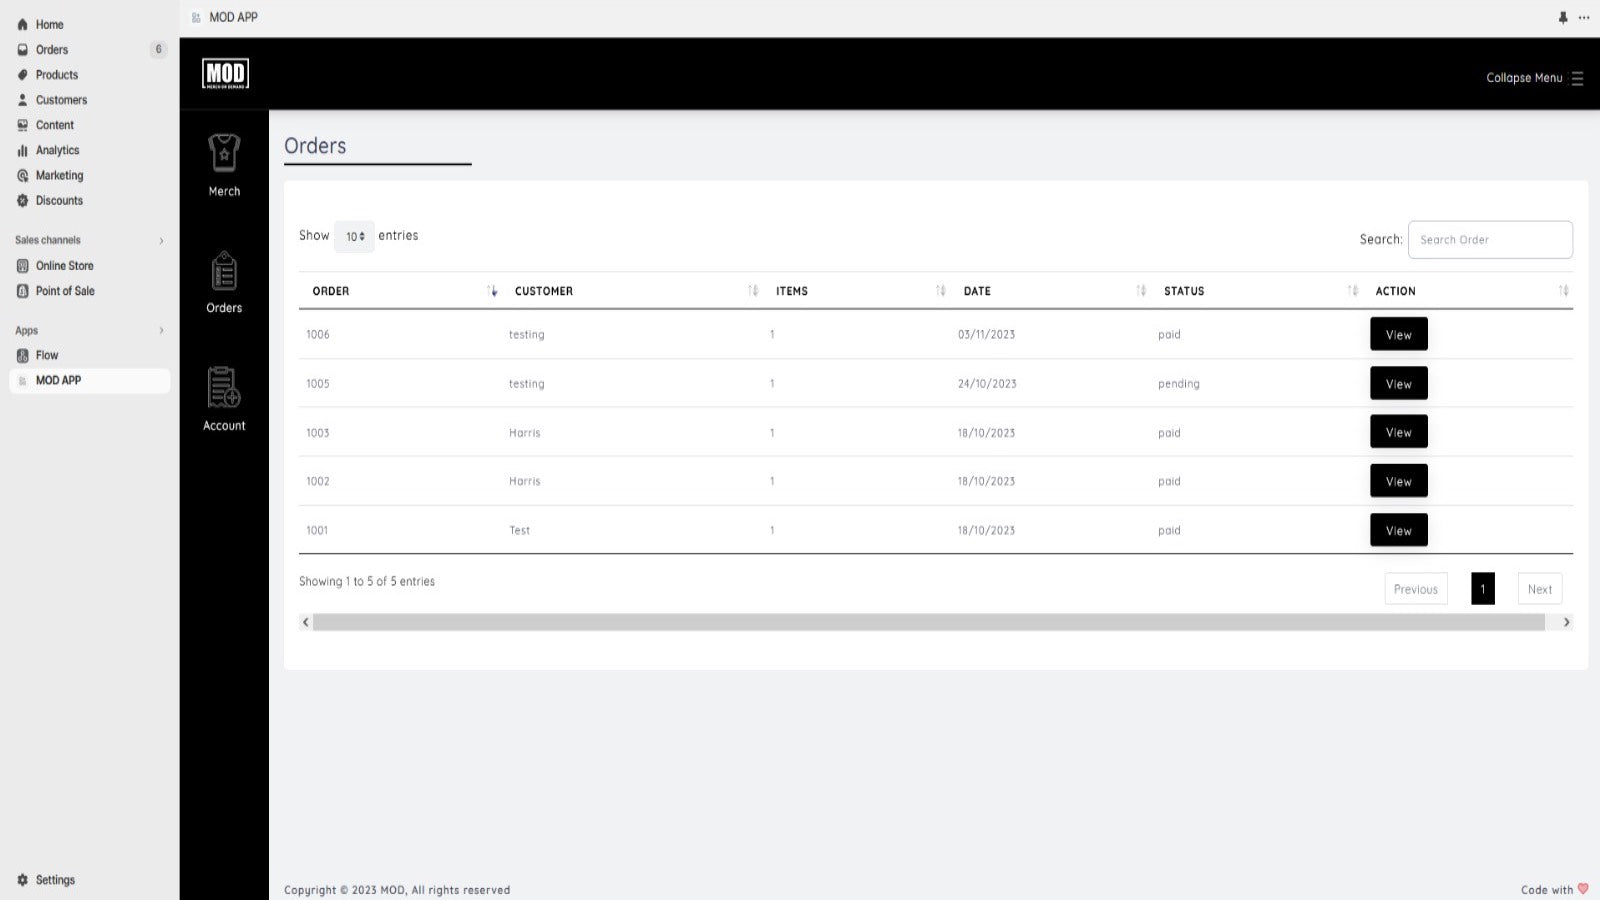Open the Merch shirt icon
The width and height of the screenshot is (1600, 900).
(224, 153)
